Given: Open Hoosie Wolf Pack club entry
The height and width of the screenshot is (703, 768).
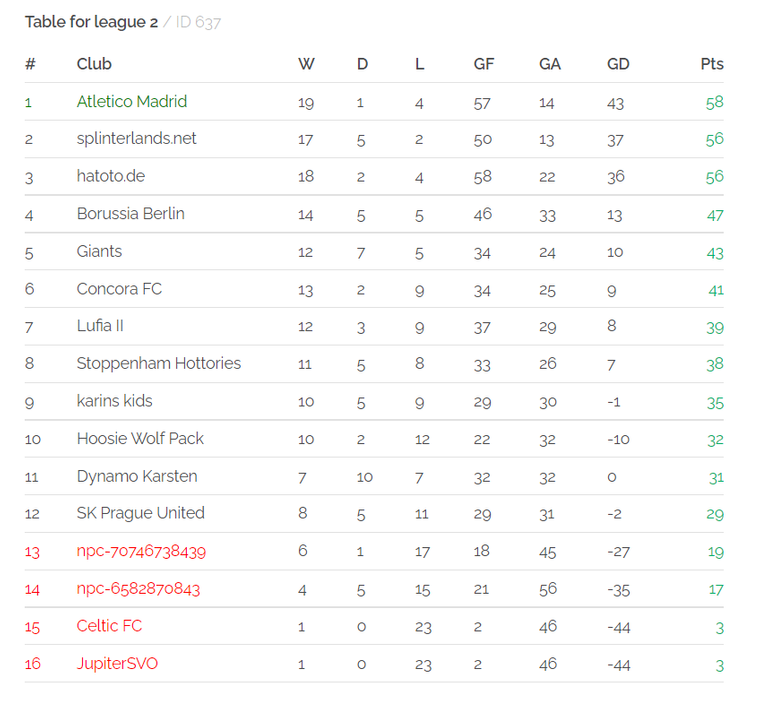Looking at the screenshot, I should click(140, 438).
